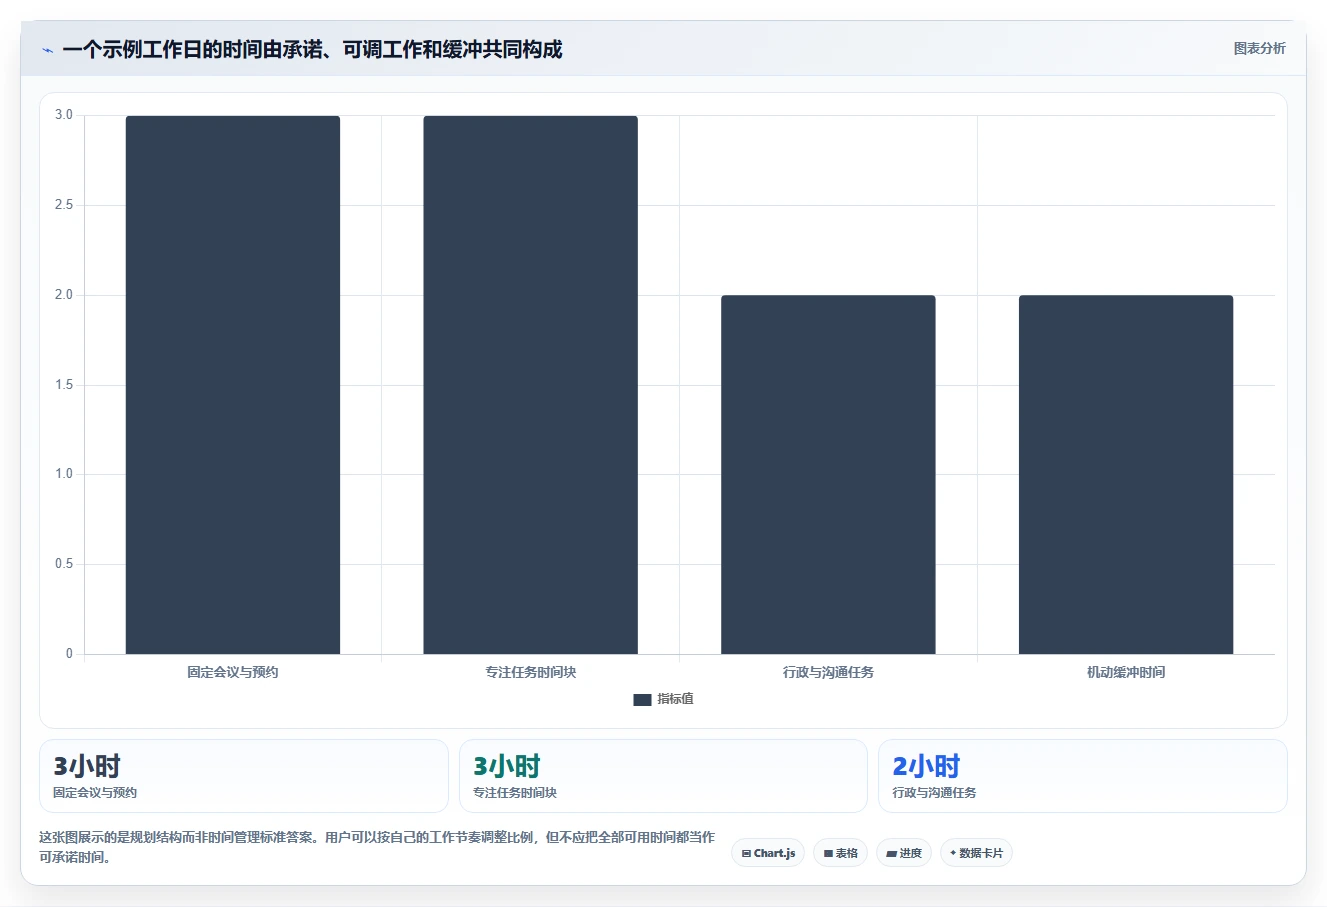Click the y-axis value 1.5
This screenshot has width=1327, height=907.
pos(64,385)
